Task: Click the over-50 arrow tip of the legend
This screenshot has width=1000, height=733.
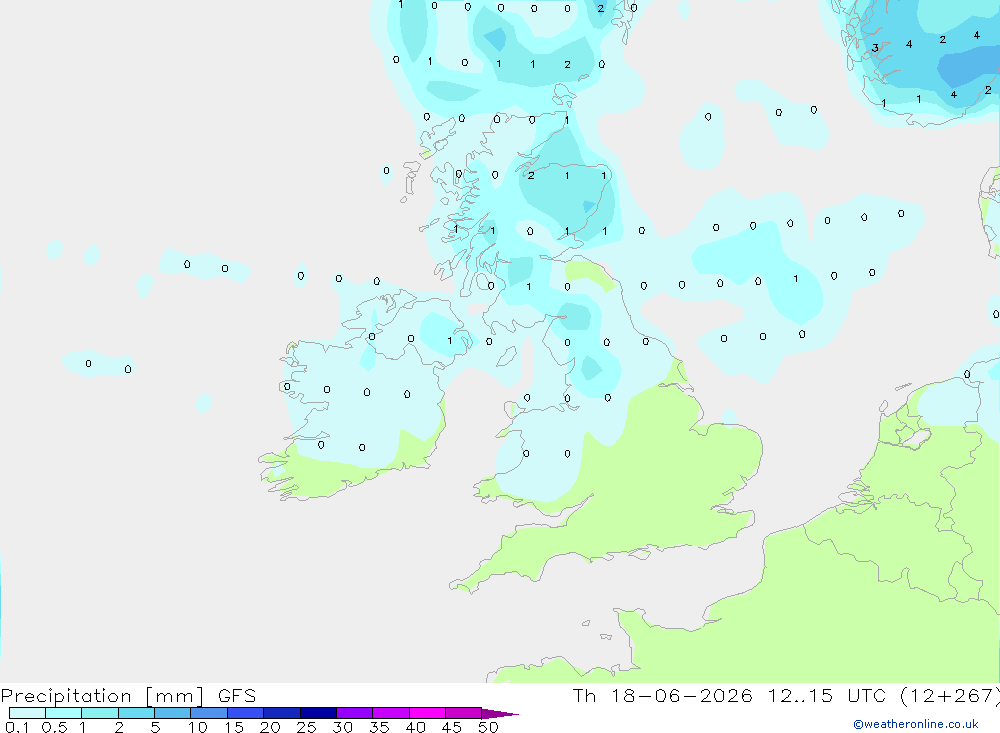Action: click(x=499, y=714)
